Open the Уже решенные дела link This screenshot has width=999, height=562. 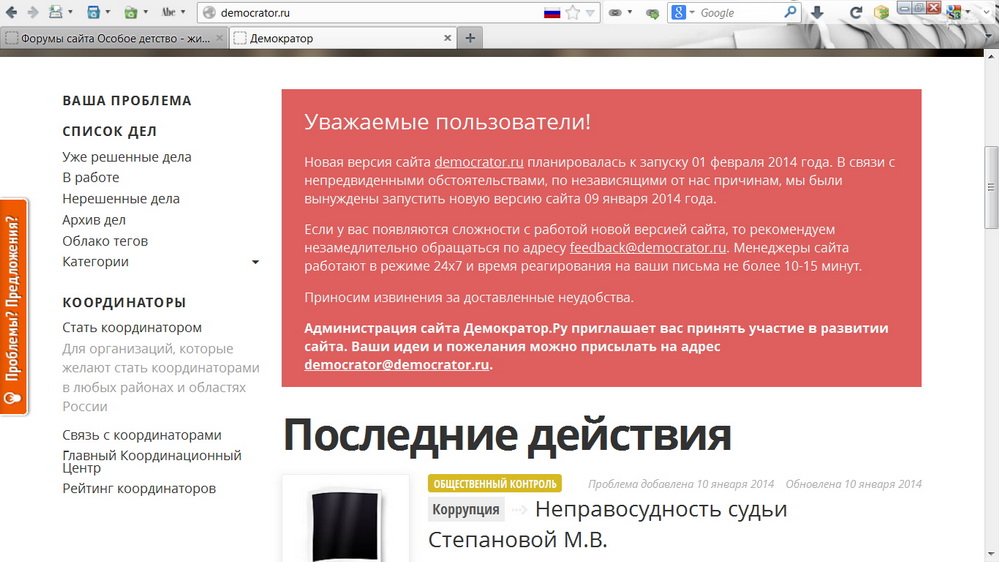pos(127,157)
